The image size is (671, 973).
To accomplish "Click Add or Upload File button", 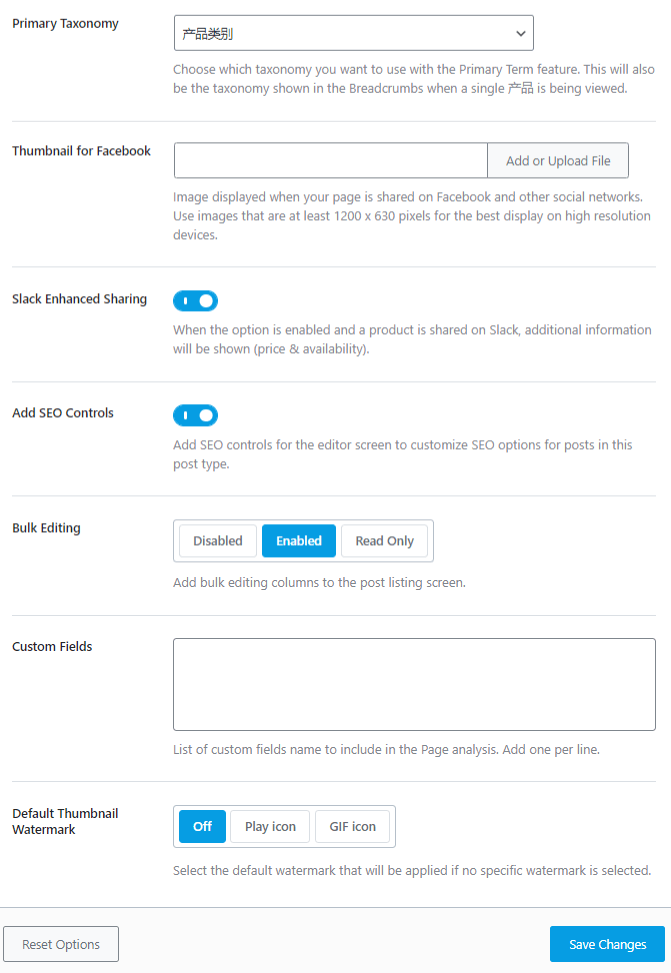I will coord(558,161).
